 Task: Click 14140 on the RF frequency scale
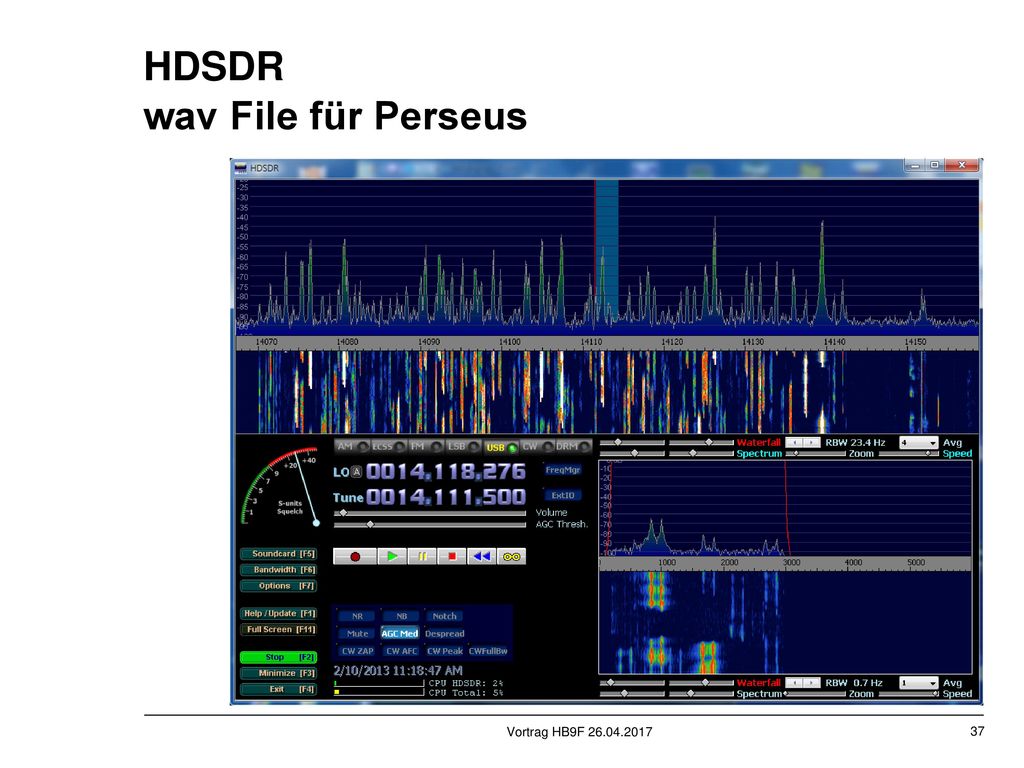coord(834,342)
